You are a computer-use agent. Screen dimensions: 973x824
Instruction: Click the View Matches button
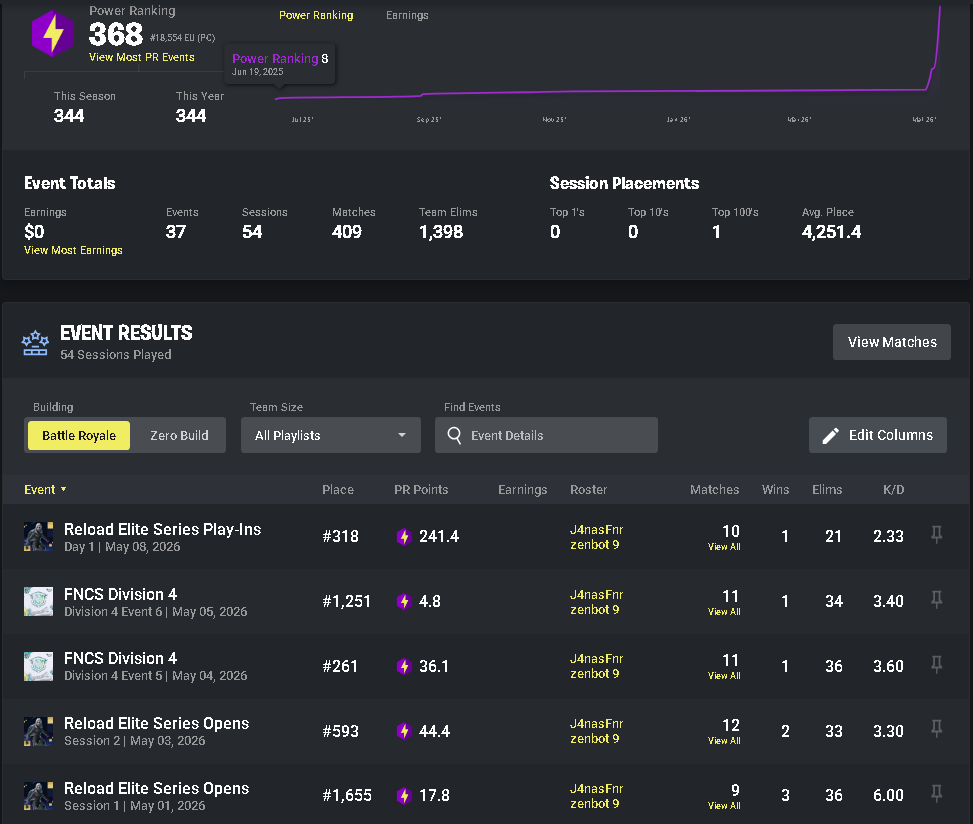pos(892,342)
